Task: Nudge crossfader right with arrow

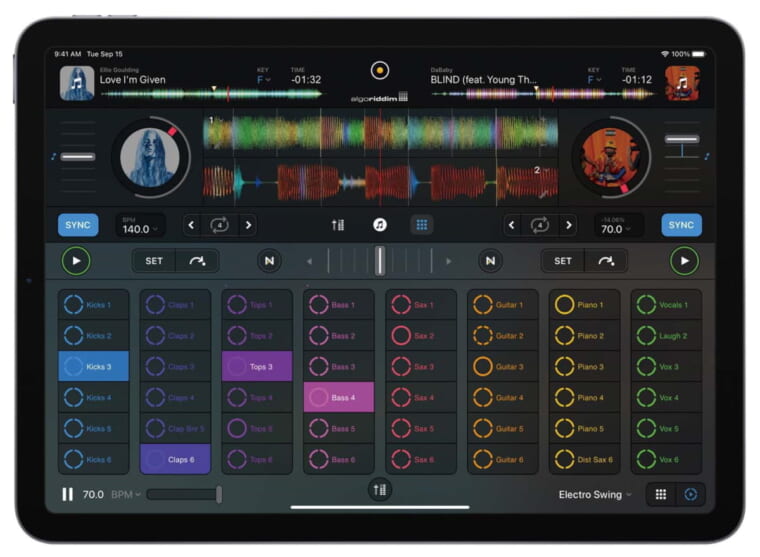Action: coord(449,261)
